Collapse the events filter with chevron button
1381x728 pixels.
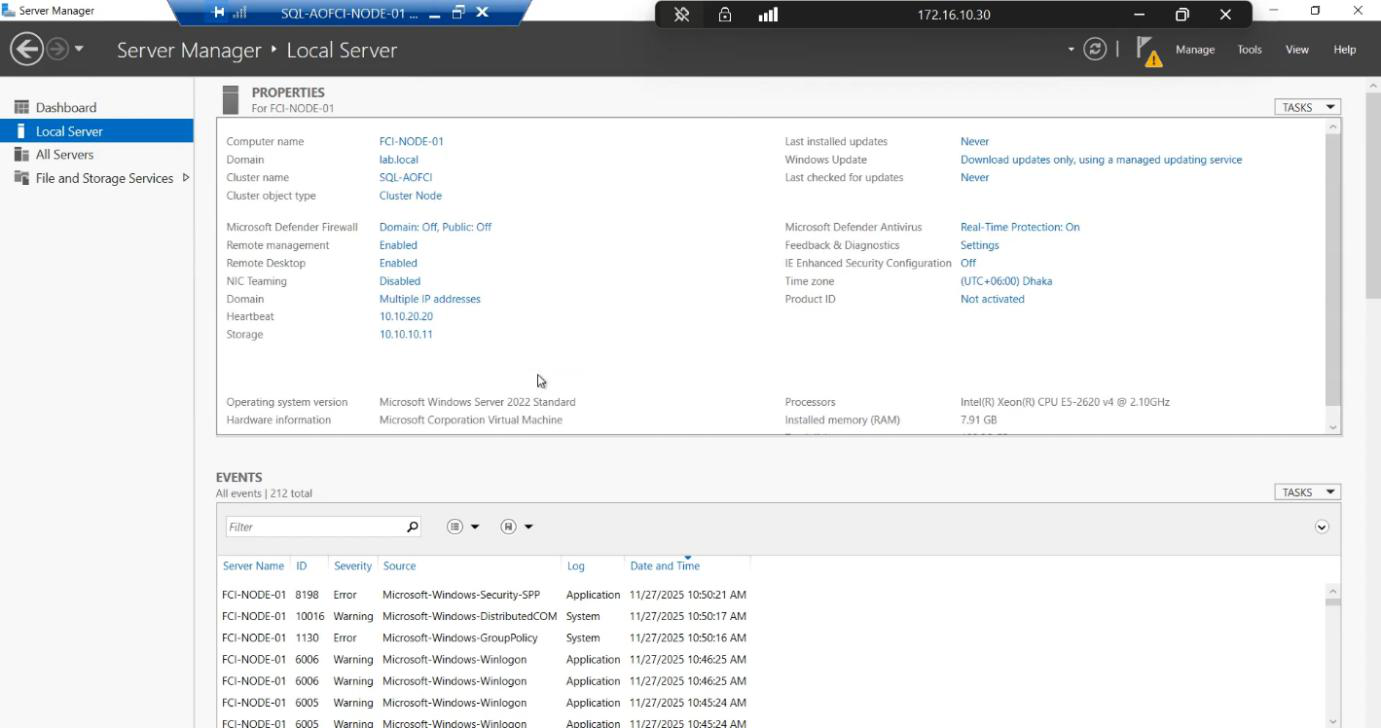[x=1322, y=527]
